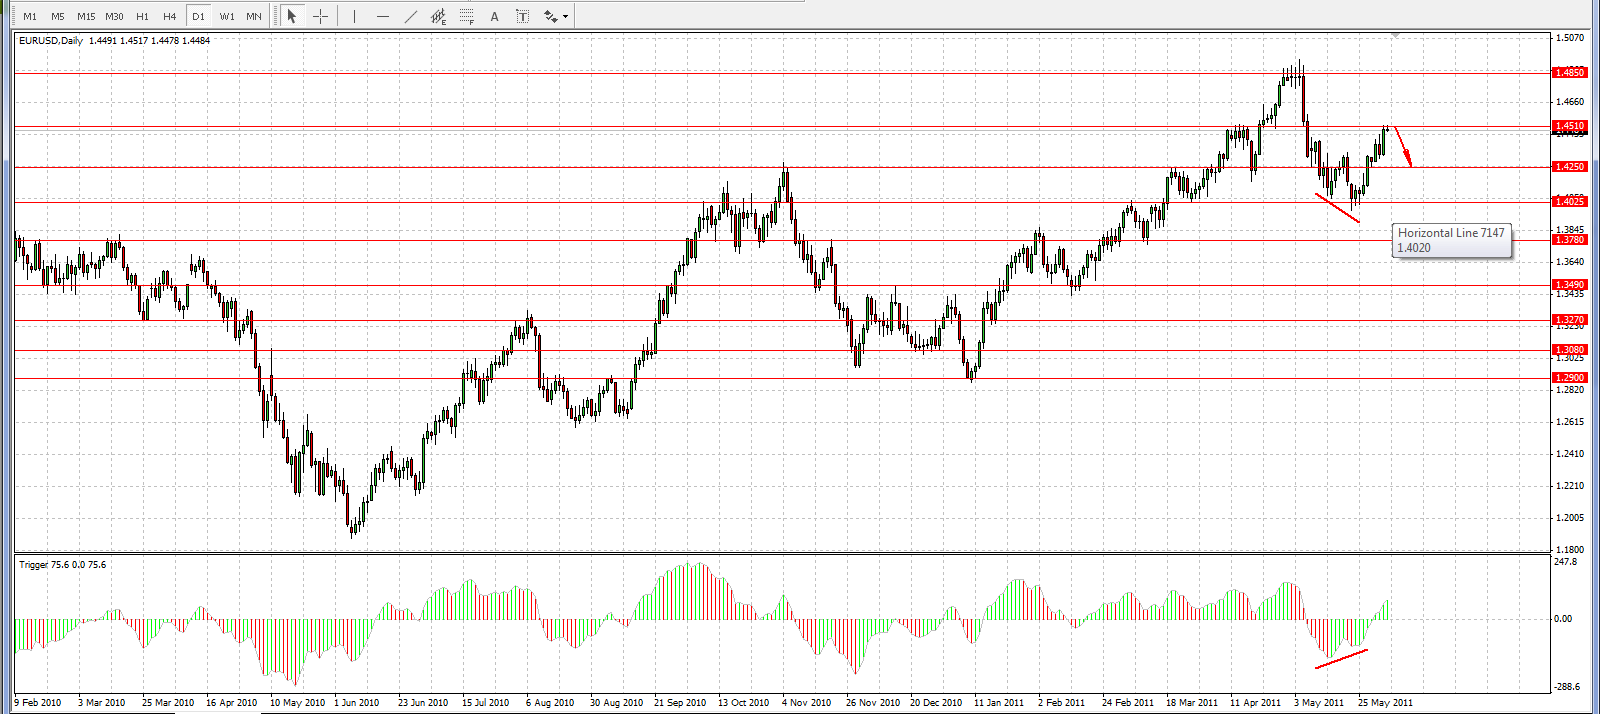Screen dimensions: 1600x714
Task: Click the 1.3780 price level label
Action: click(1569, 240)
